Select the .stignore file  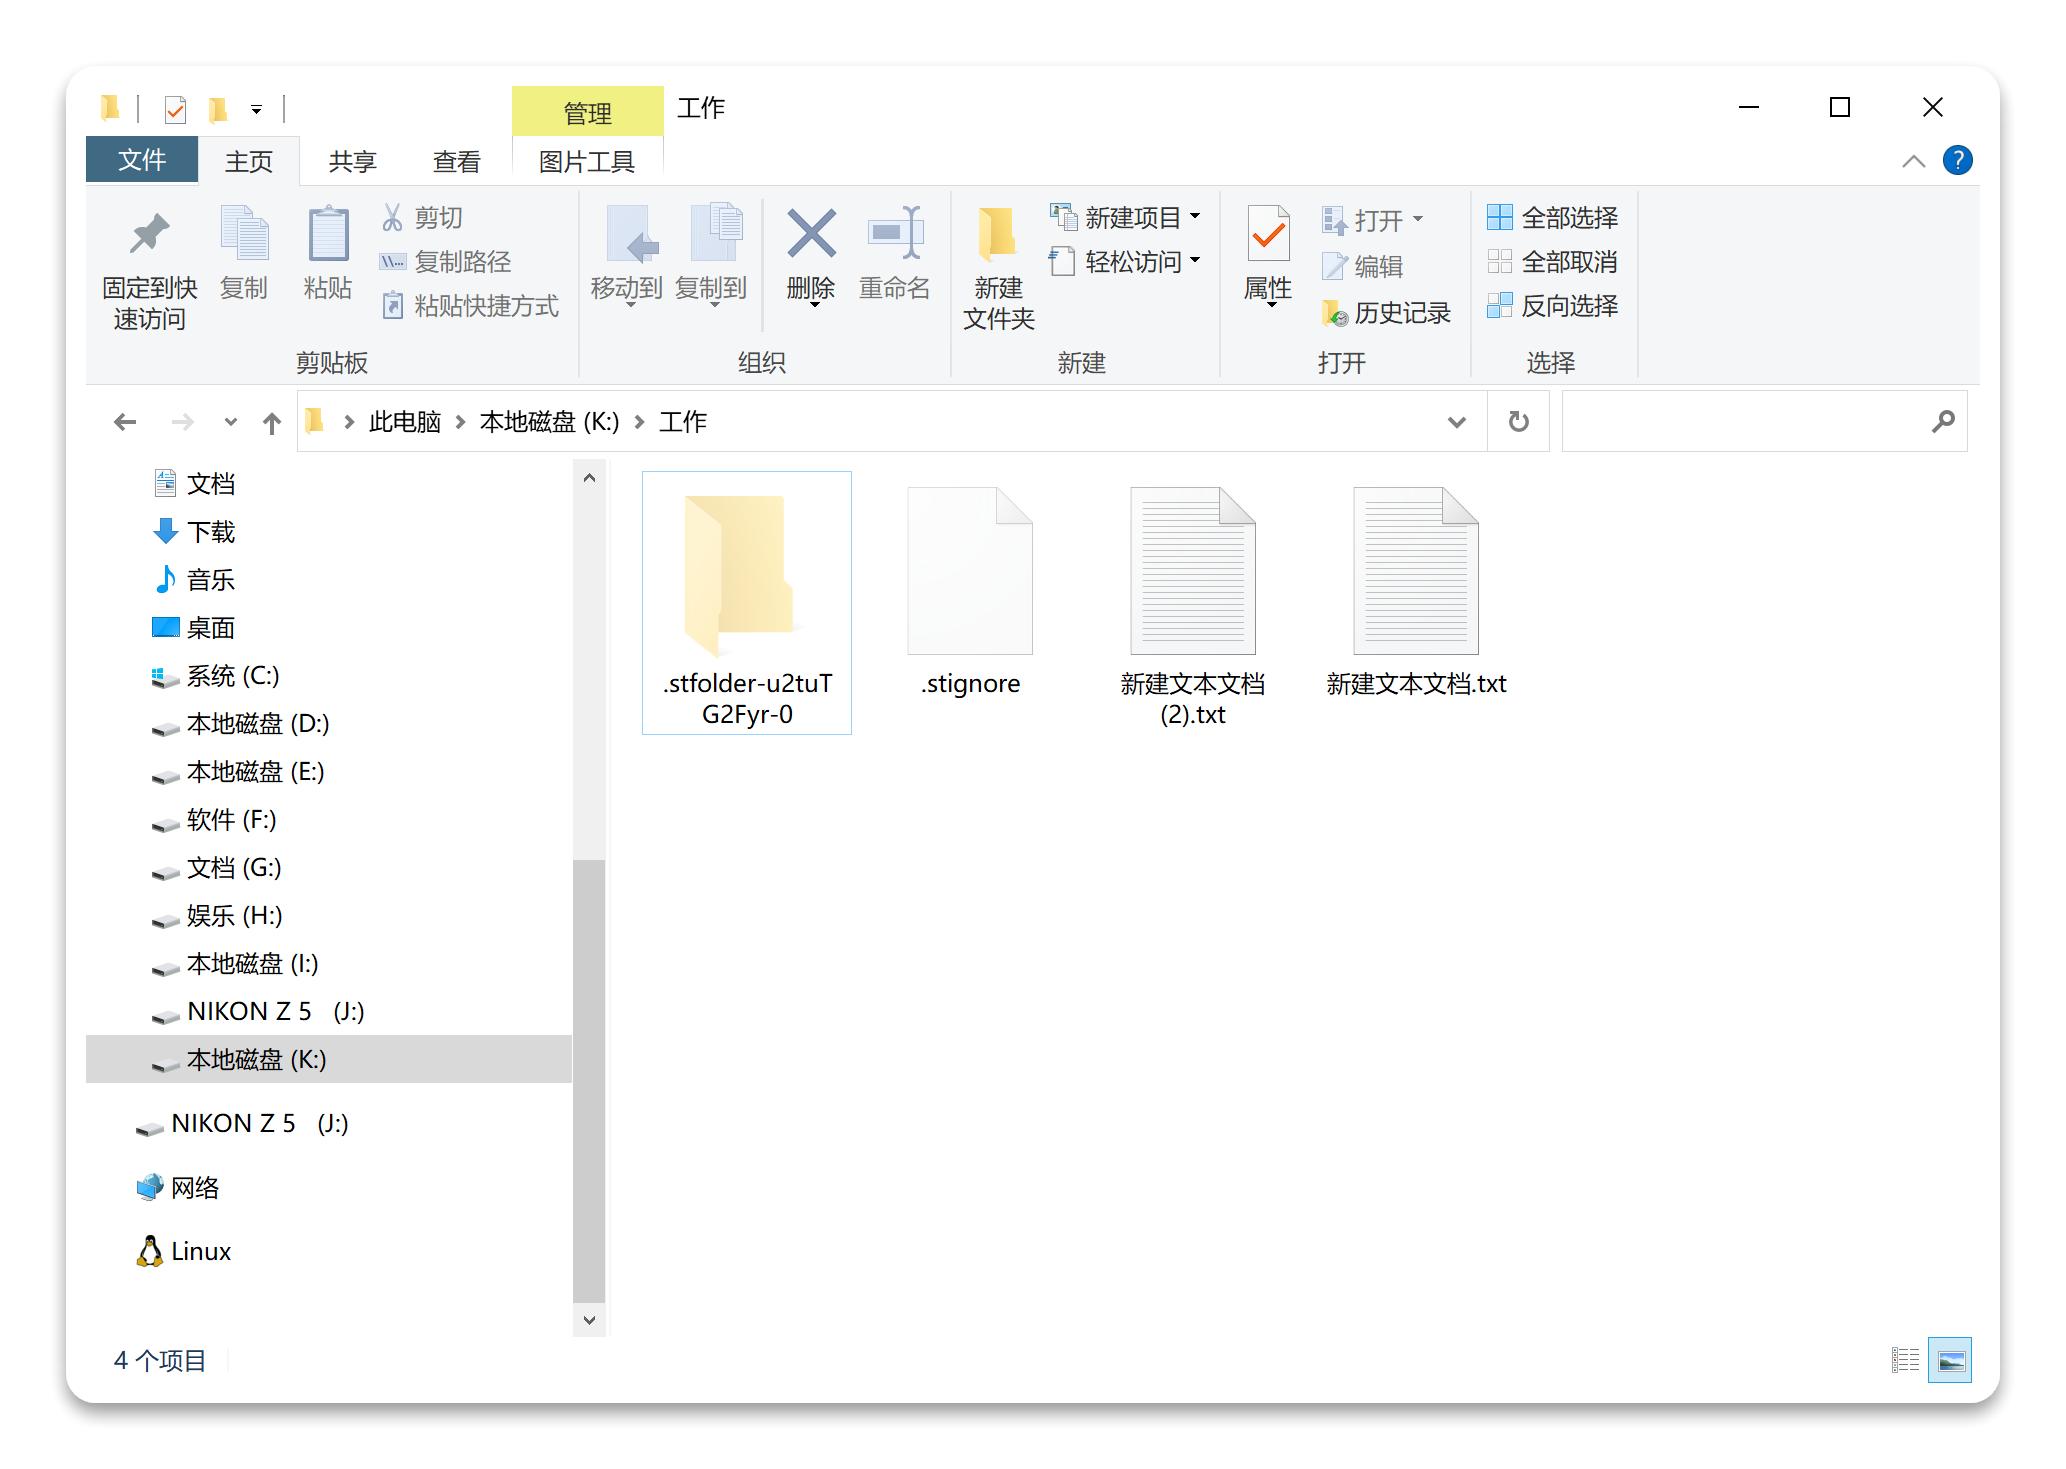pos(970,593)
